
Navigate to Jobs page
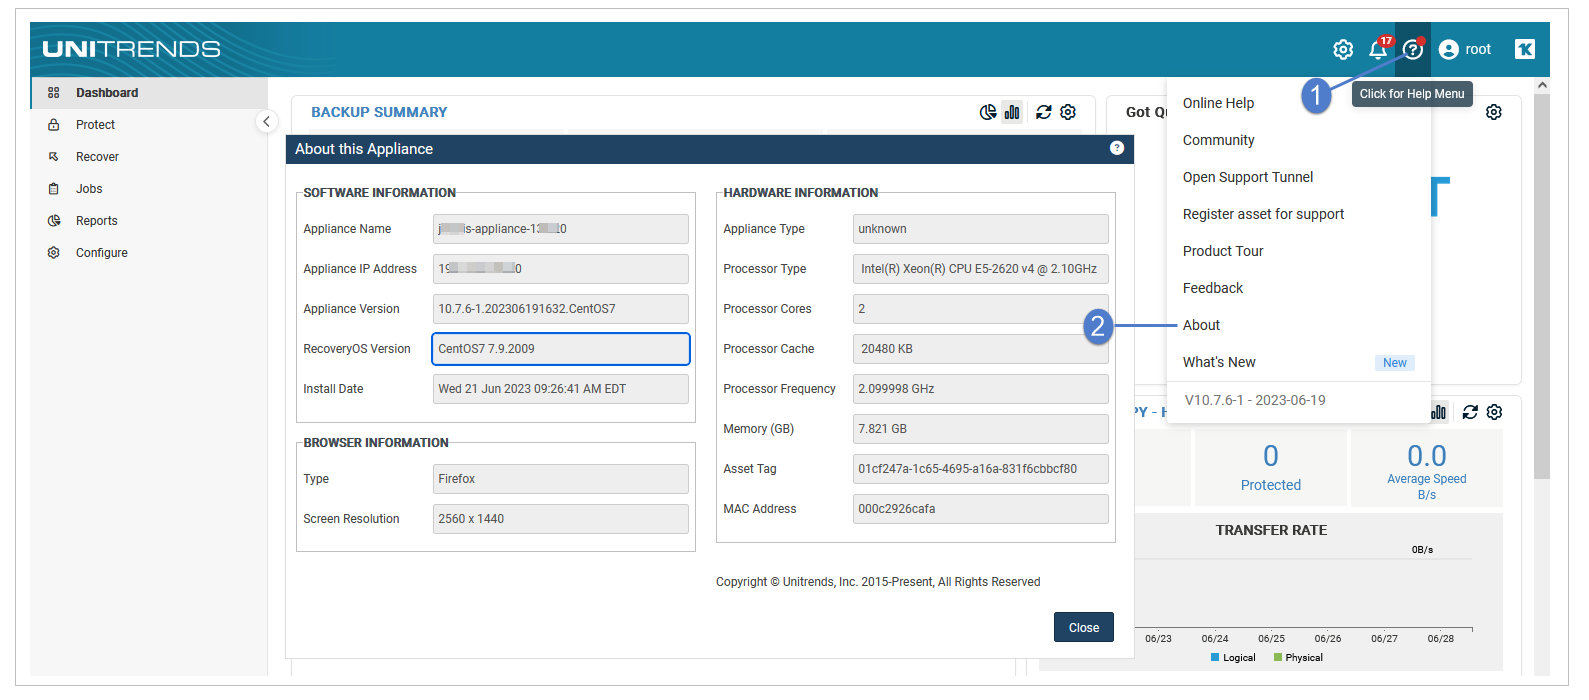(x=149, y=188)
